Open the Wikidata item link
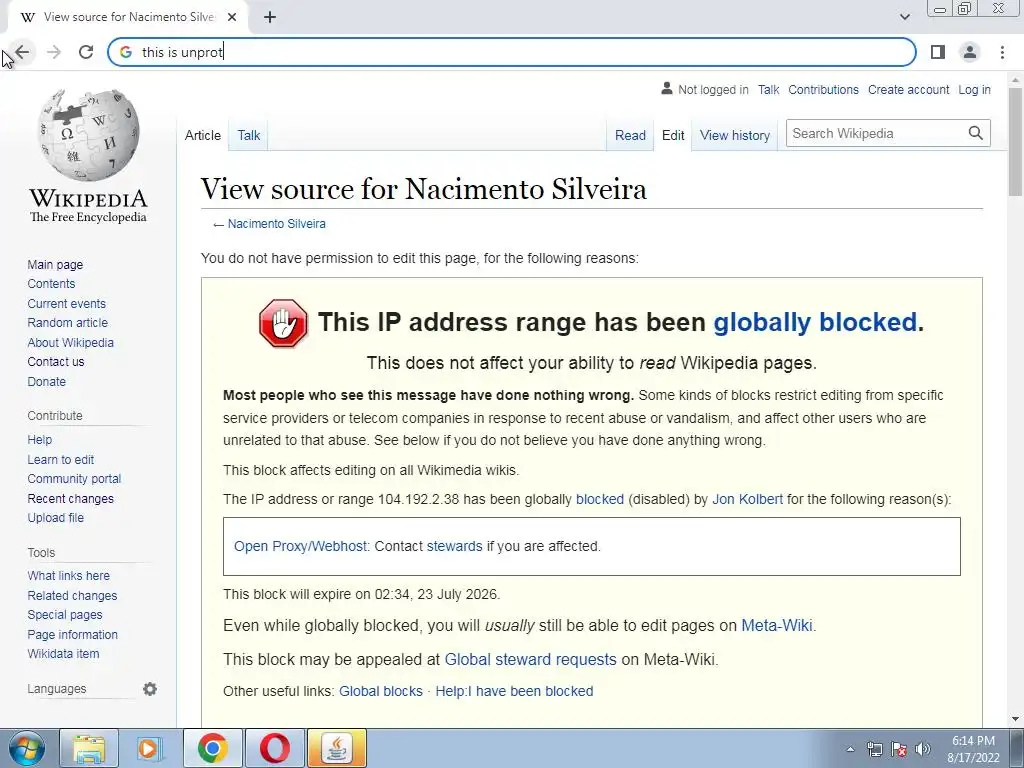This screenshot has width=1024, height=768. click(x=63, y=654)
